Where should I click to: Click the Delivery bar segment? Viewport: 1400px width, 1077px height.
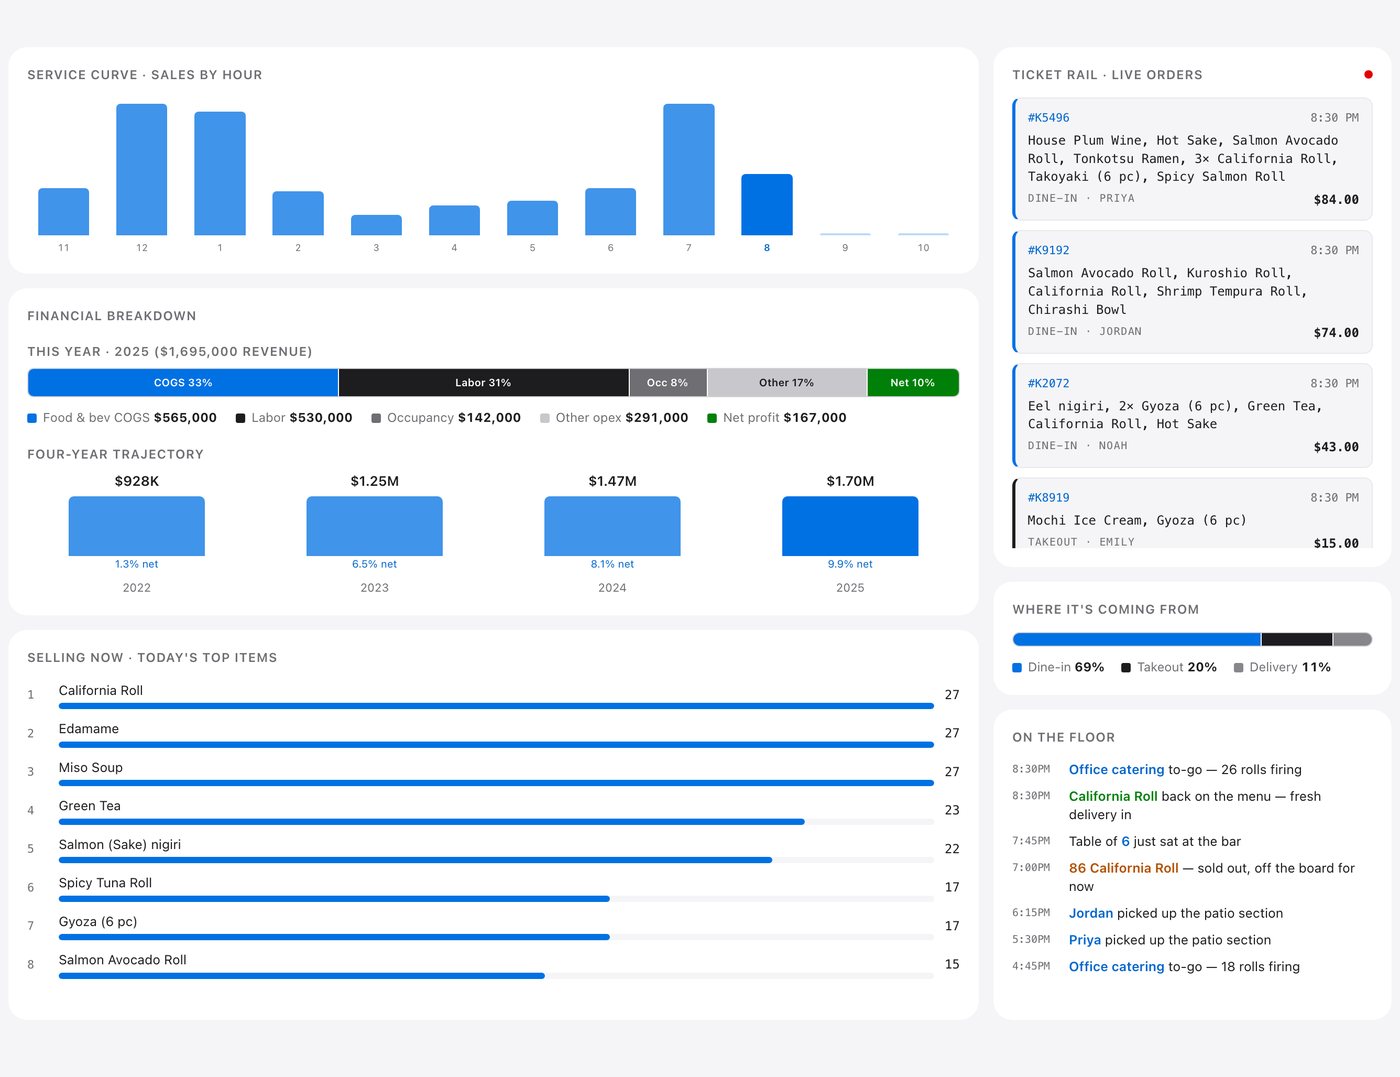click(1353, 640)
